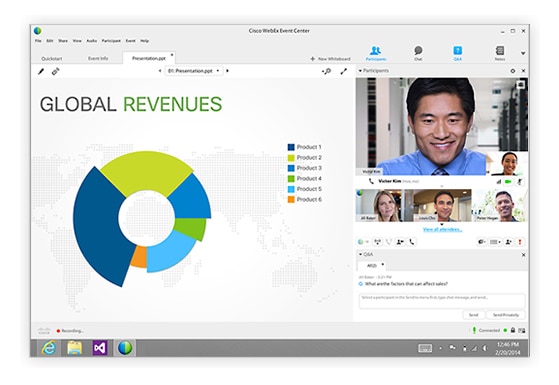
Task: Click the red exclamation alert icon
Action: pyautogui.click(x=520, y=242)
